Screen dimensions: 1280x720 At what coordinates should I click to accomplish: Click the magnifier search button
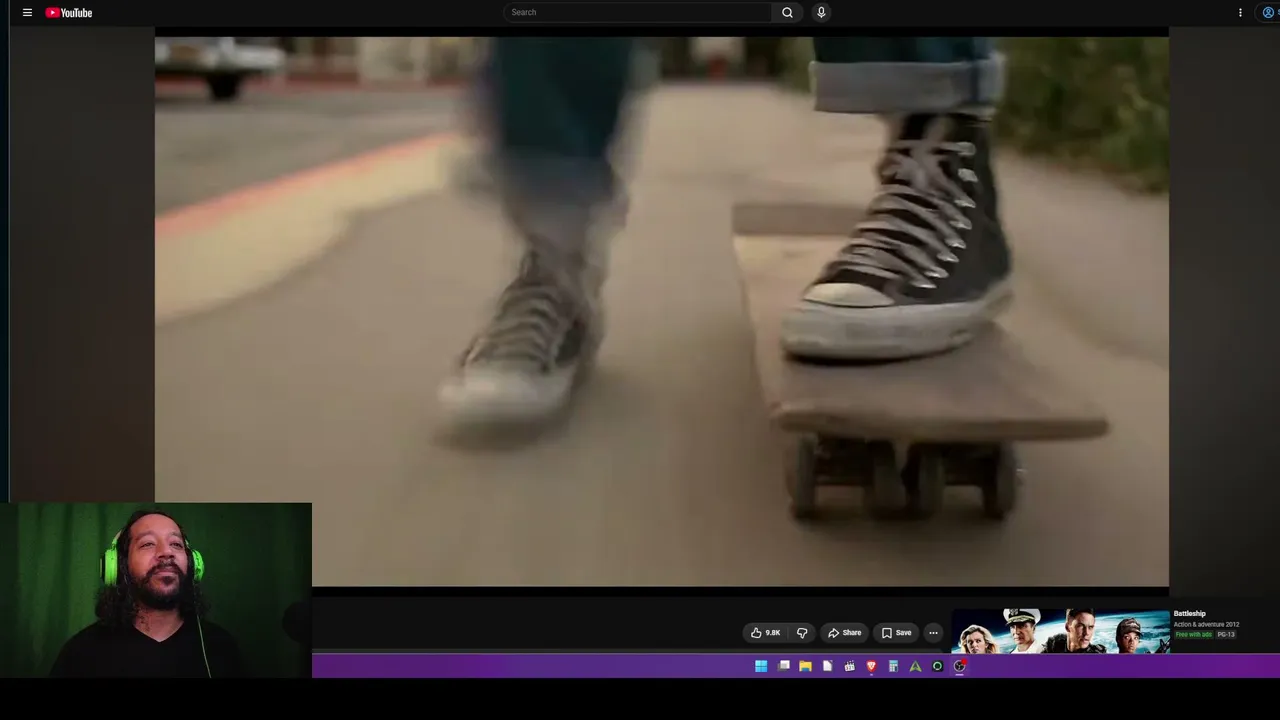787,12
